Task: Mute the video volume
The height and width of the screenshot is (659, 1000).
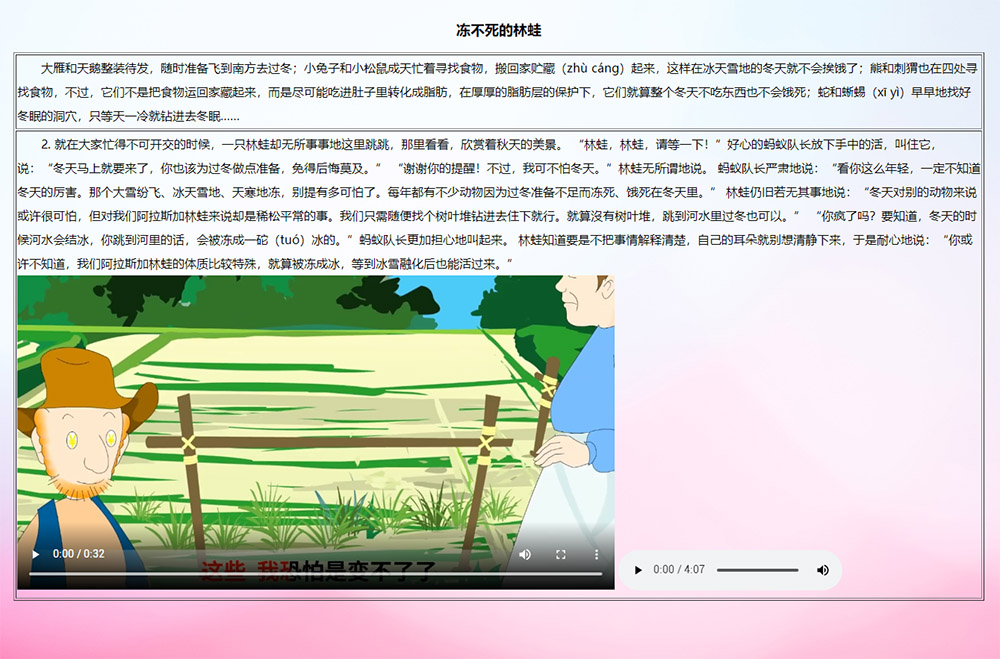Action: point(525,554)
